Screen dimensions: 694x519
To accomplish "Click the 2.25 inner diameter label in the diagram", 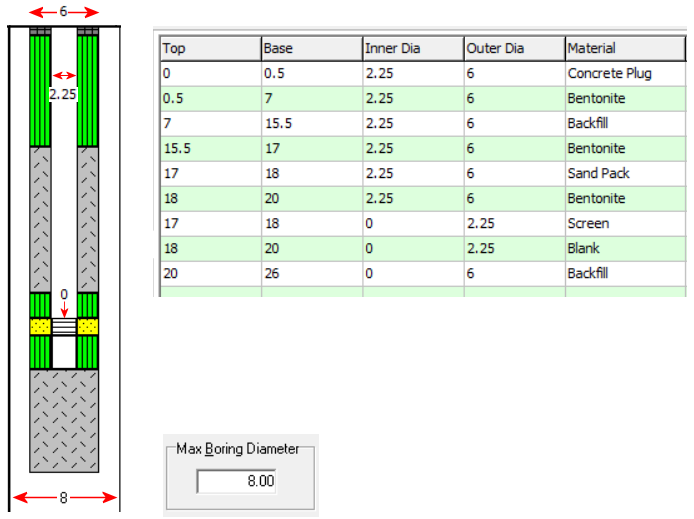I will (63, 93).
